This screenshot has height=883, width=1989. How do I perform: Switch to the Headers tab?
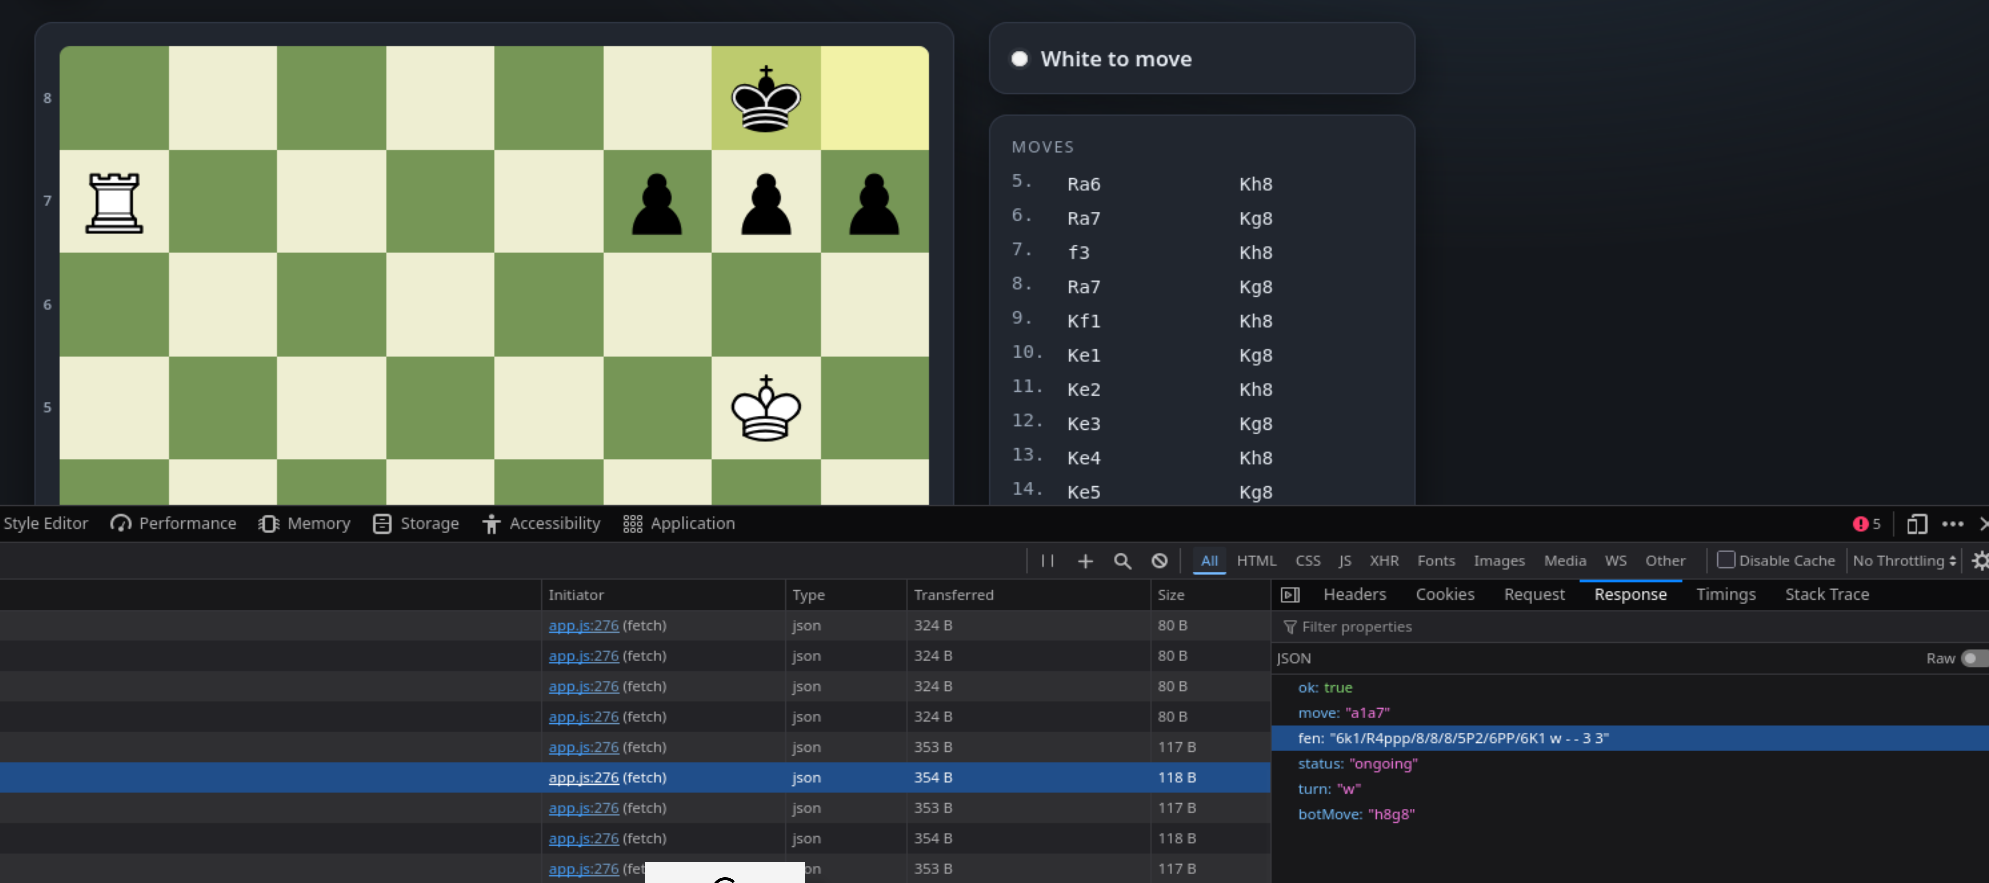(1354, 594)
